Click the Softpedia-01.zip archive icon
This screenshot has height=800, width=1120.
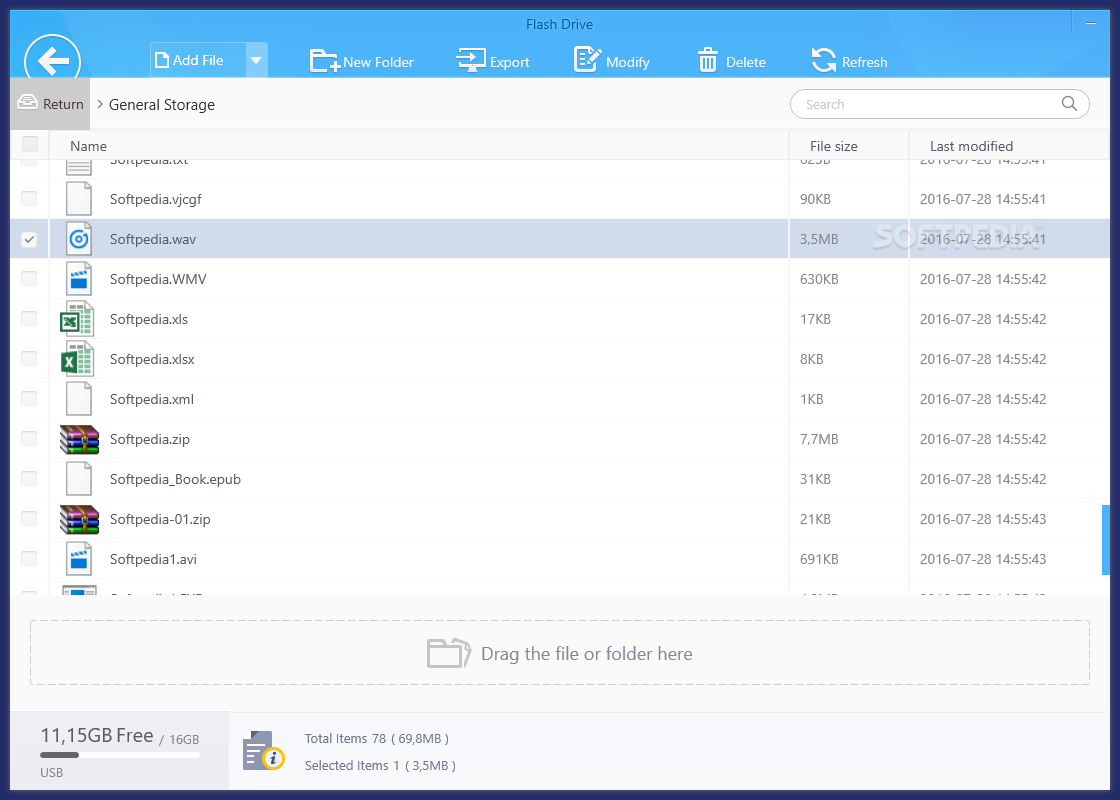click(x=79, y=519)
